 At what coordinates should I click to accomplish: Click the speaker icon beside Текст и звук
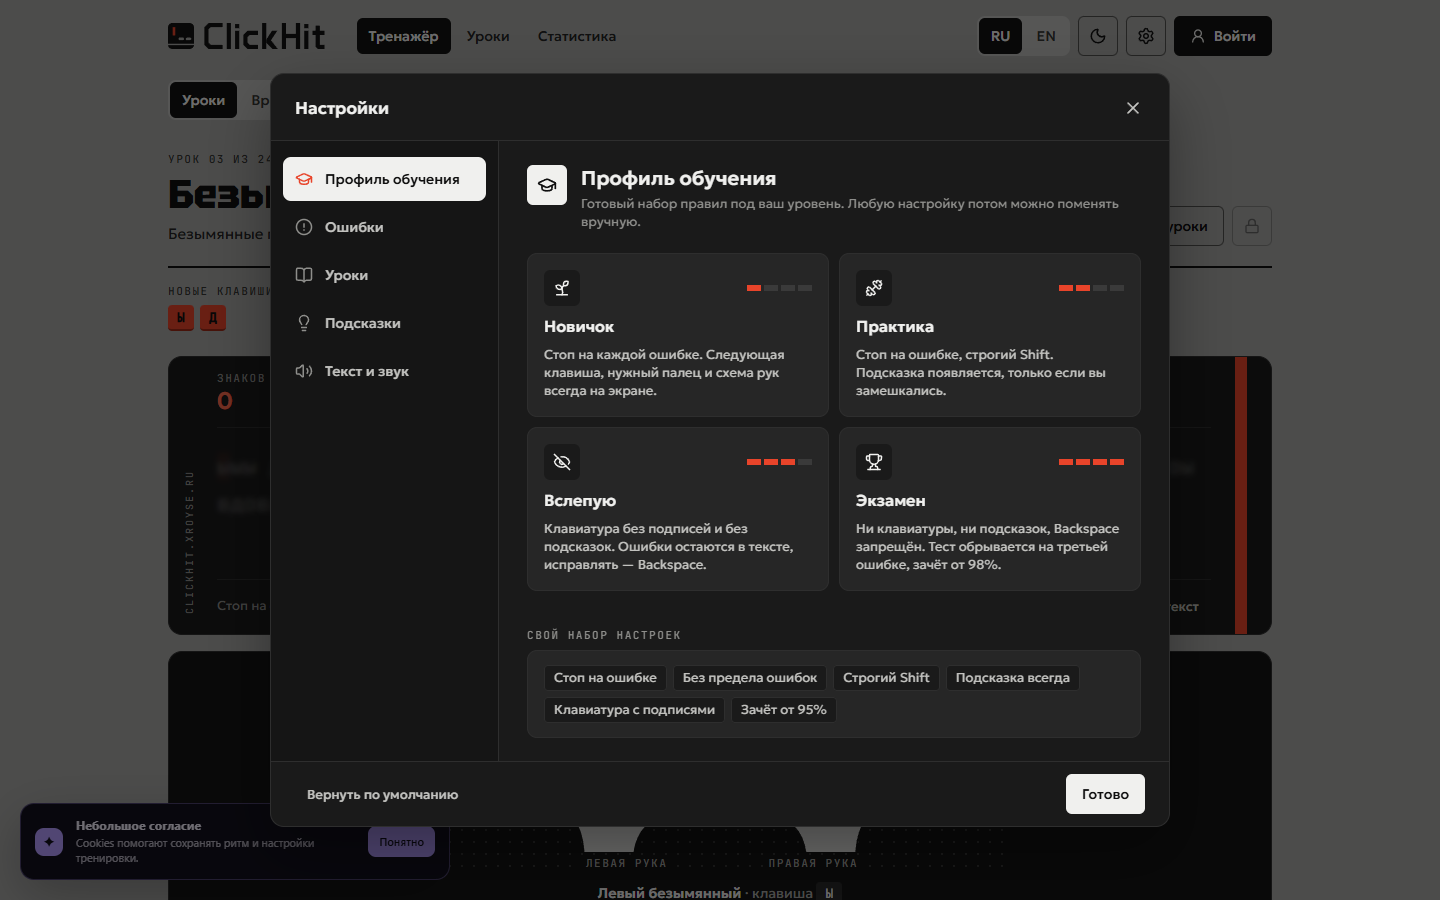click(304, 371)
